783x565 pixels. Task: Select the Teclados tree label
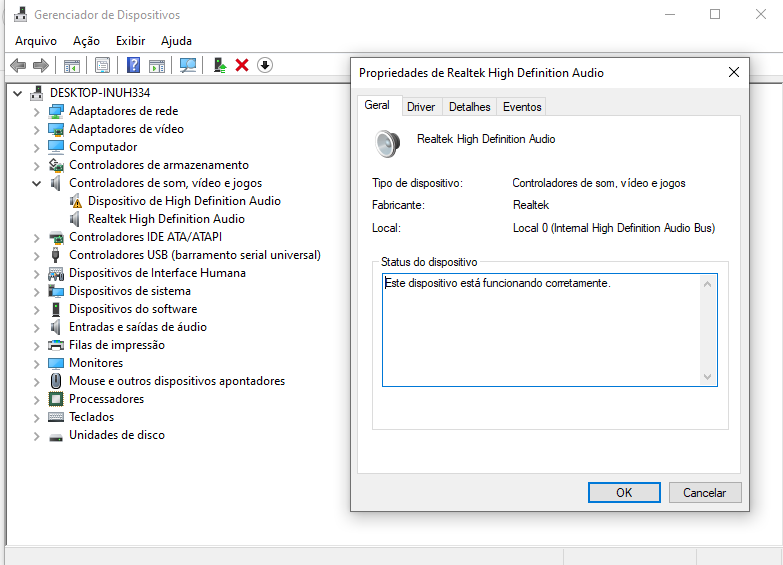[91, 417]
